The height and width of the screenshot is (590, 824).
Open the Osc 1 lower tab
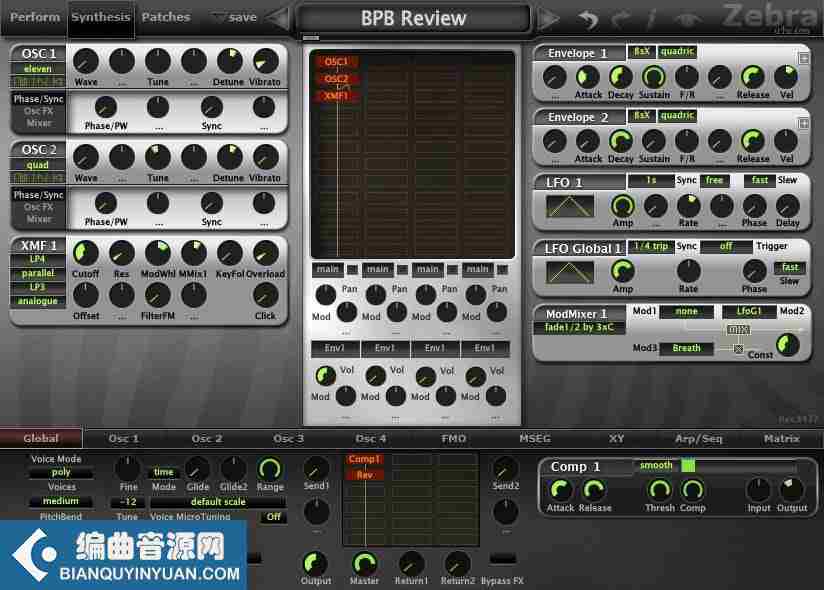(123, 438)
